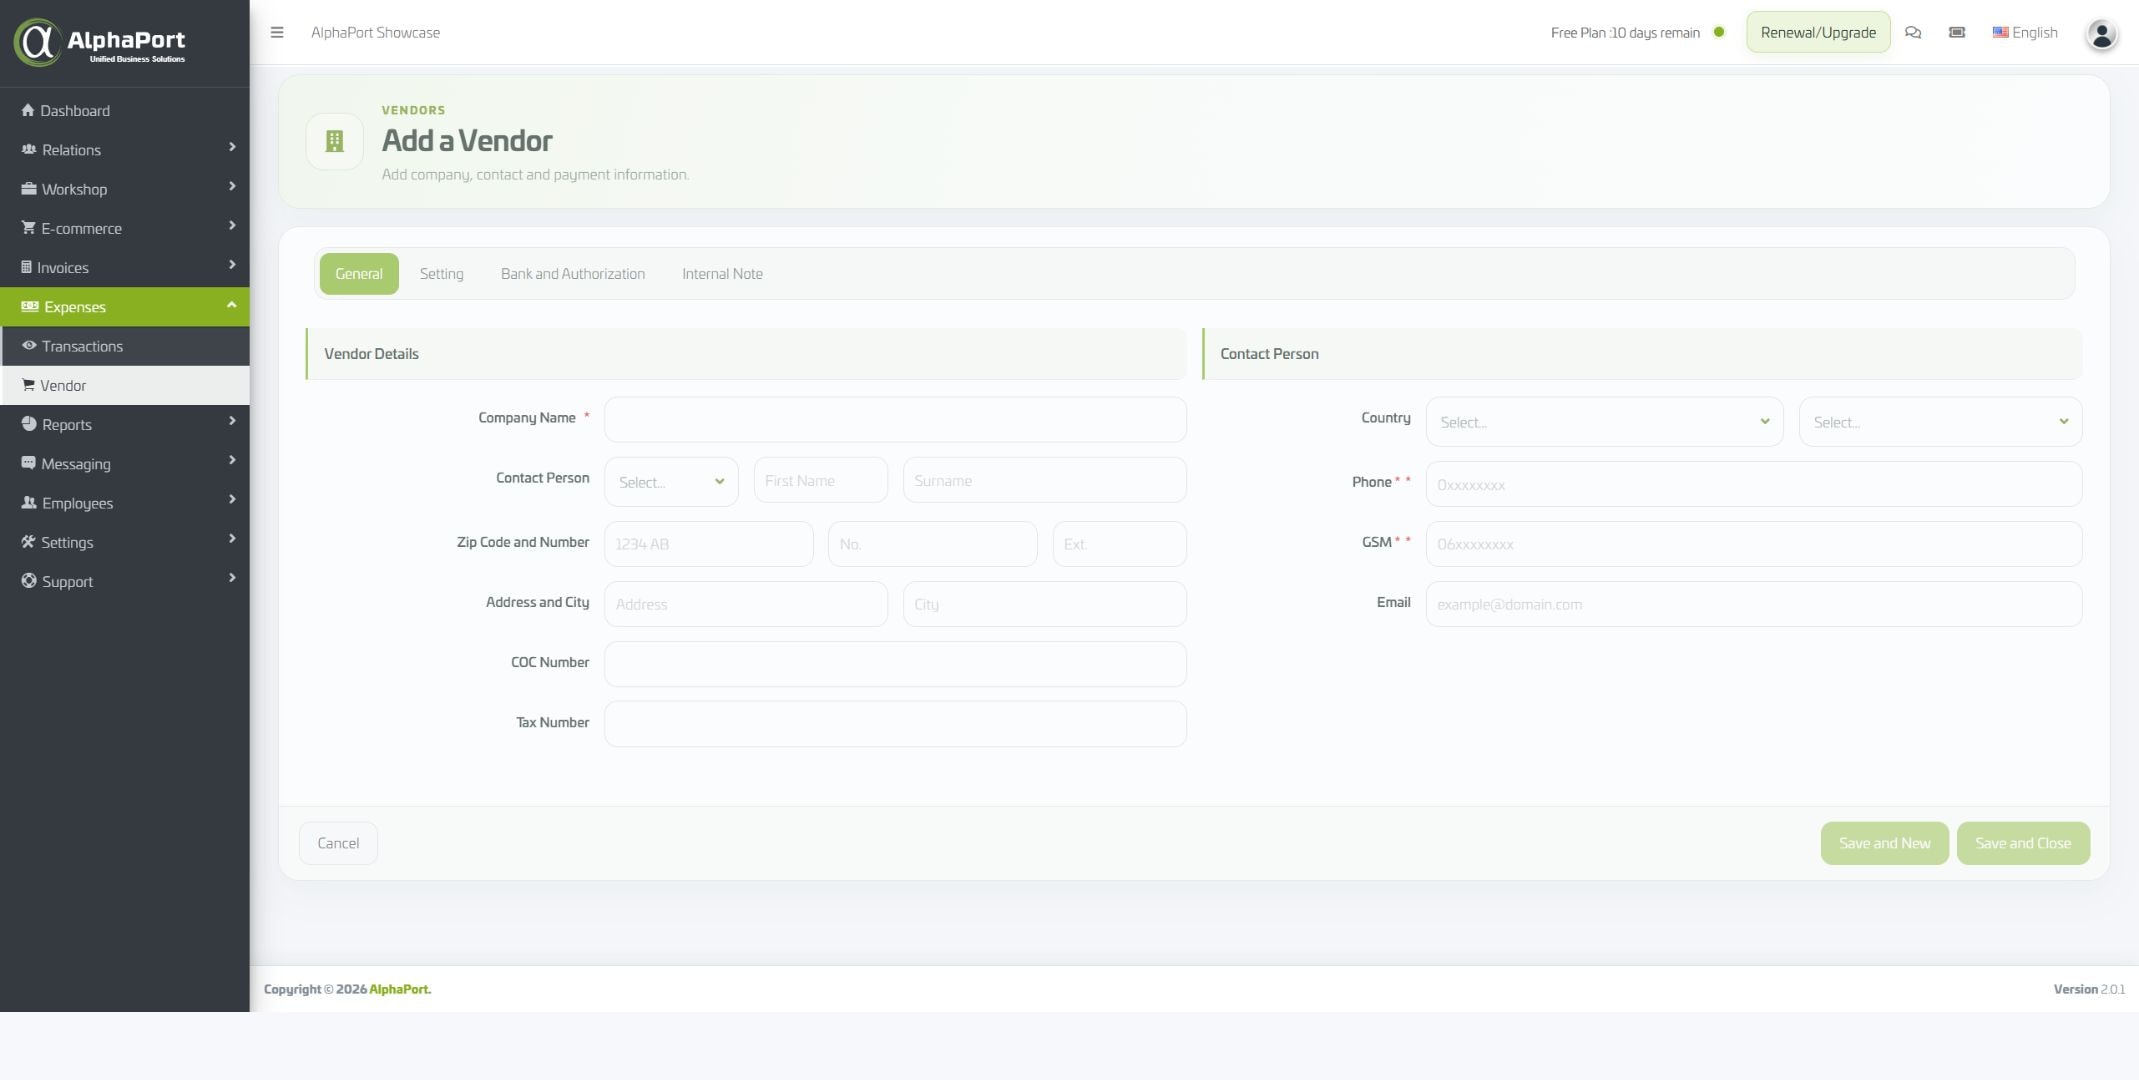The height and width of the screenshot is (1080, 2139).
Task: Click the Reports pie chart icon
Action: pos(29,424)
